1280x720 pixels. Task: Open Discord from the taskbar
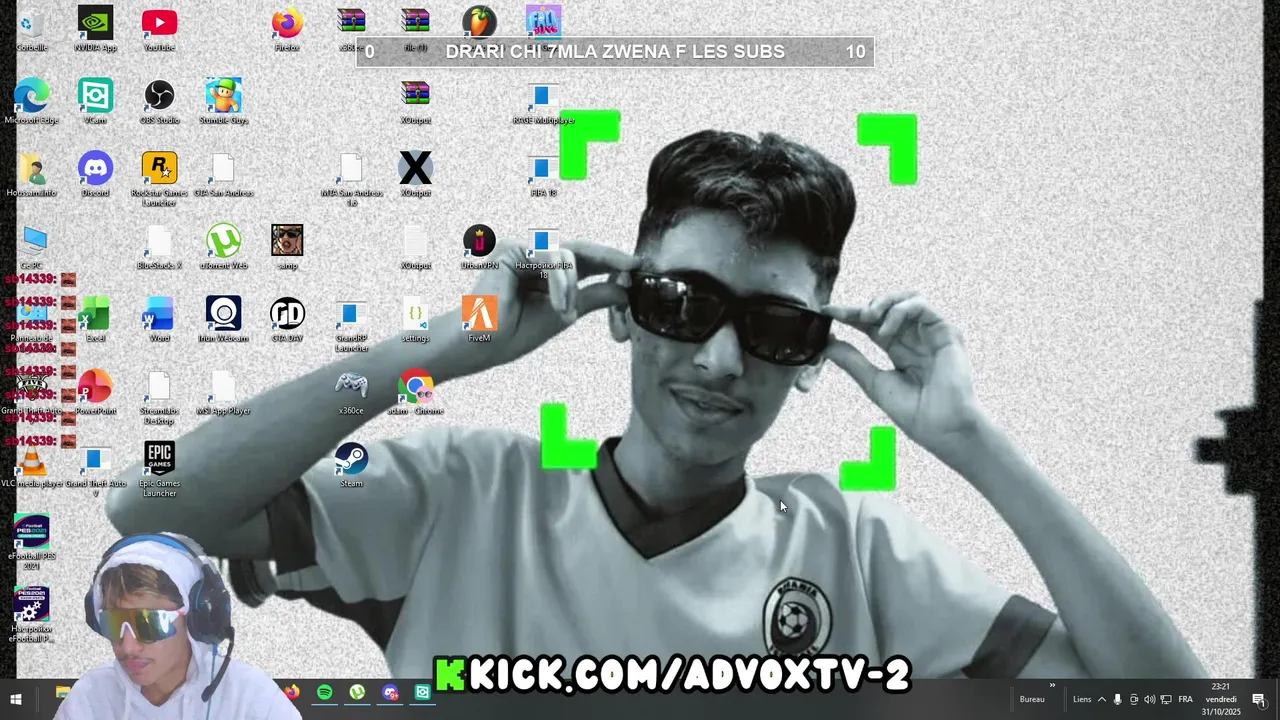(x=390, y=693)
